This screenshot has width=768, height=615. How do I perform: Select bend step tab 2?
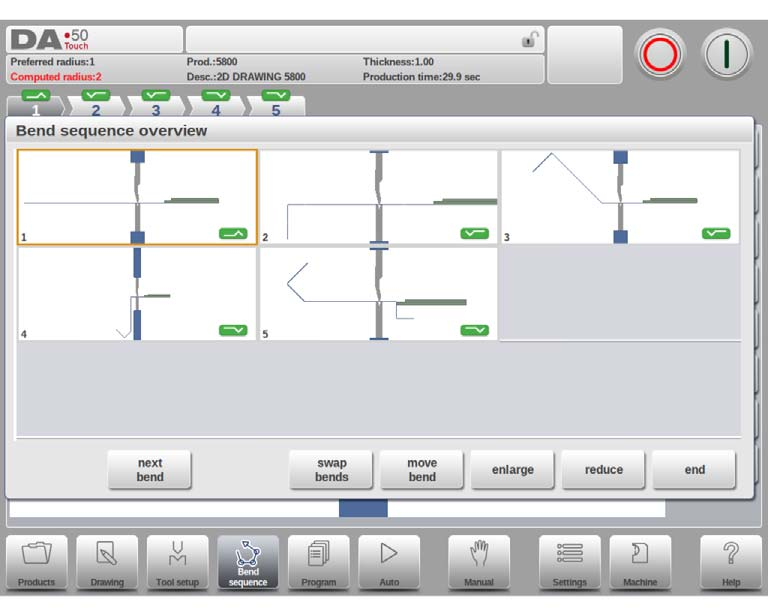click(96, 108)
